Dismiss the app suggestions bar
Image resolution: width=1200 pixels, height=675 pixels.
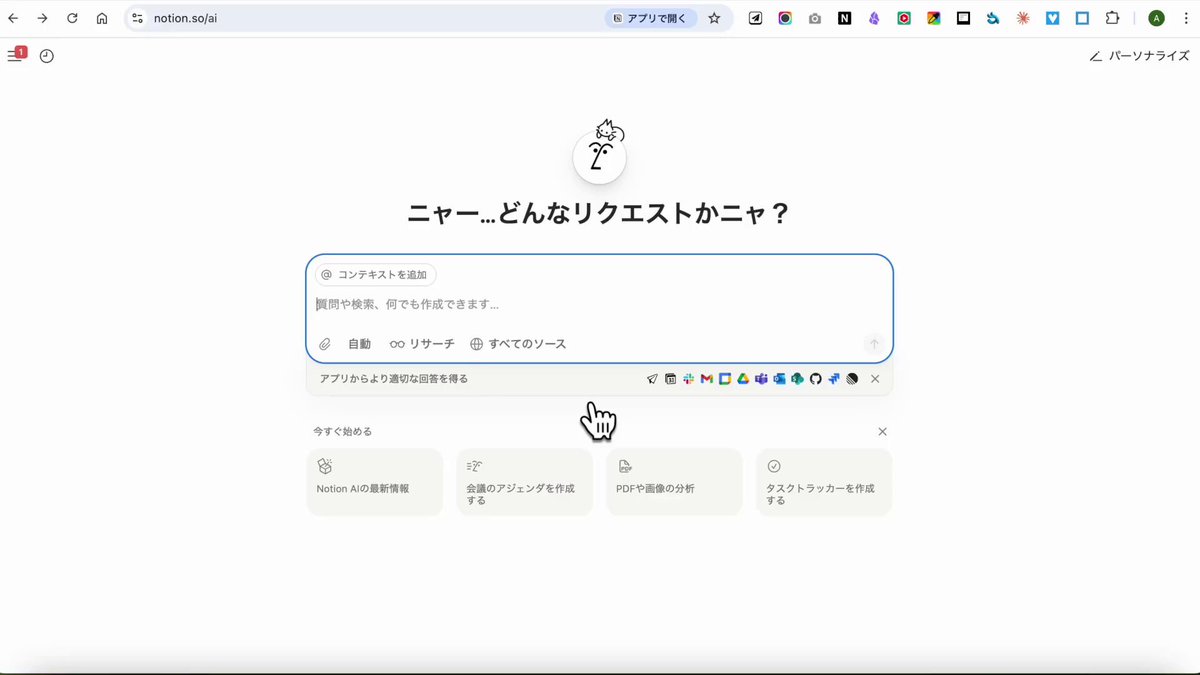[x=875, y=379]
